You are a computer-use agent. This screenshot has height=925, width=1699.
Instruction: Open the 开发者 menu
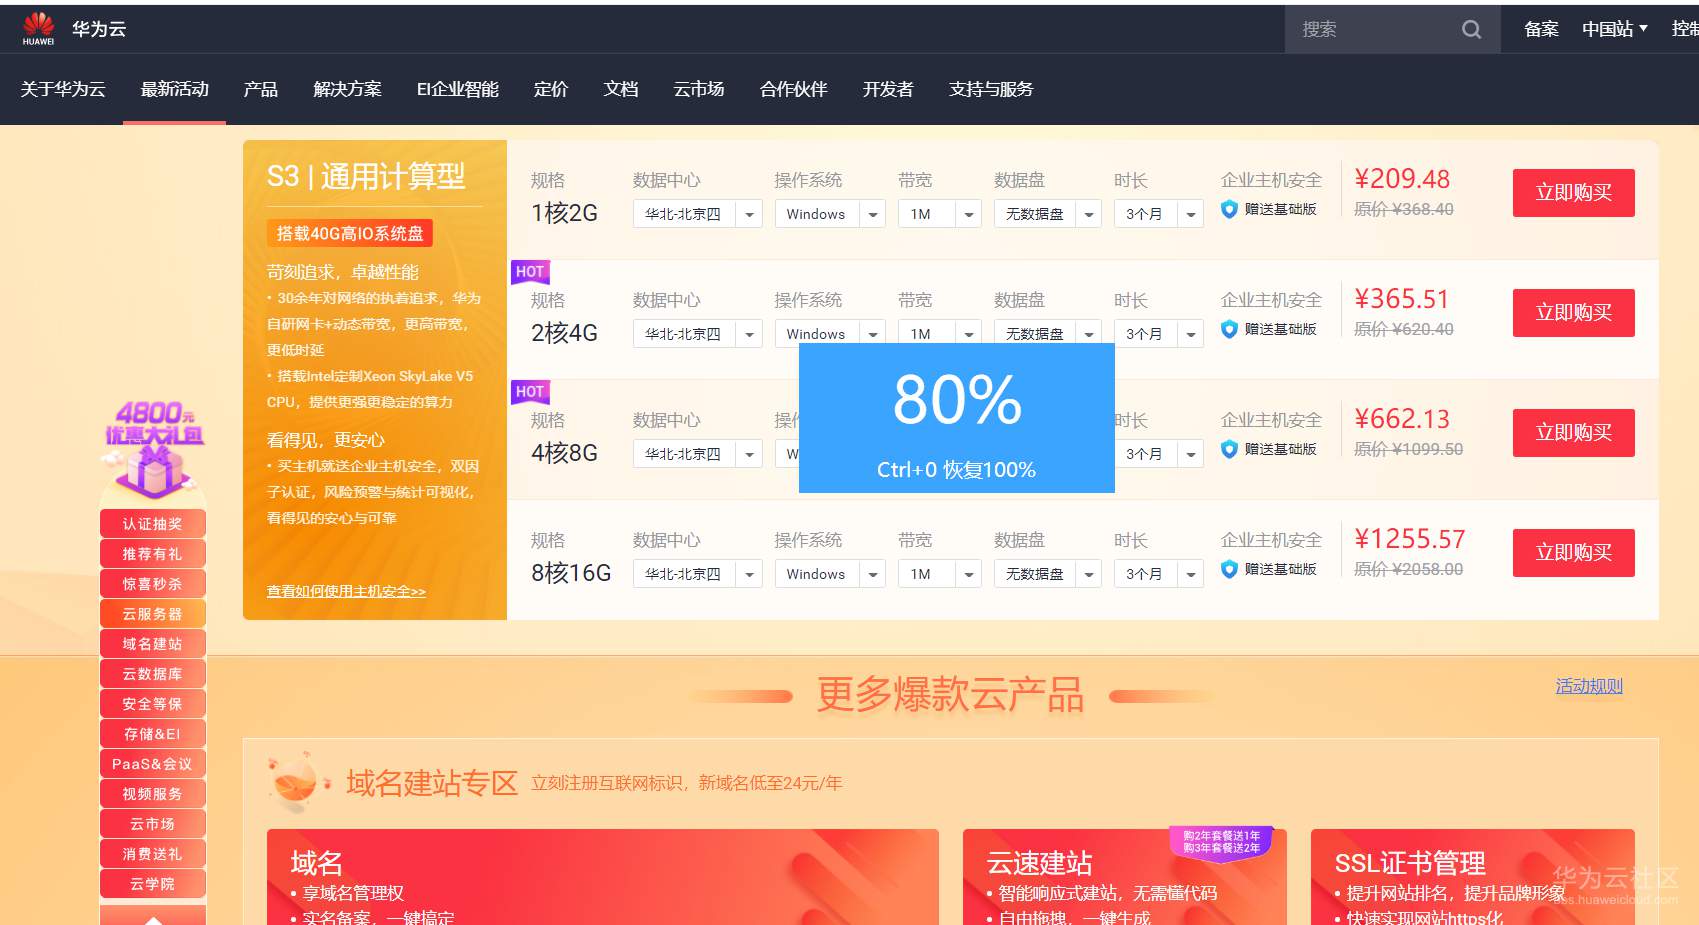click(888, 89)
